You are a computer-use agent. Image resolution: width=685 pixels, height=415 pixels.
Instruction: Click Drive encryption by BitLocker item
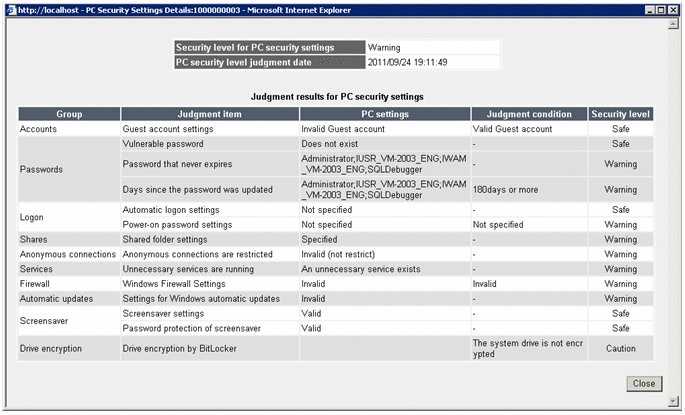click(210, 349)
